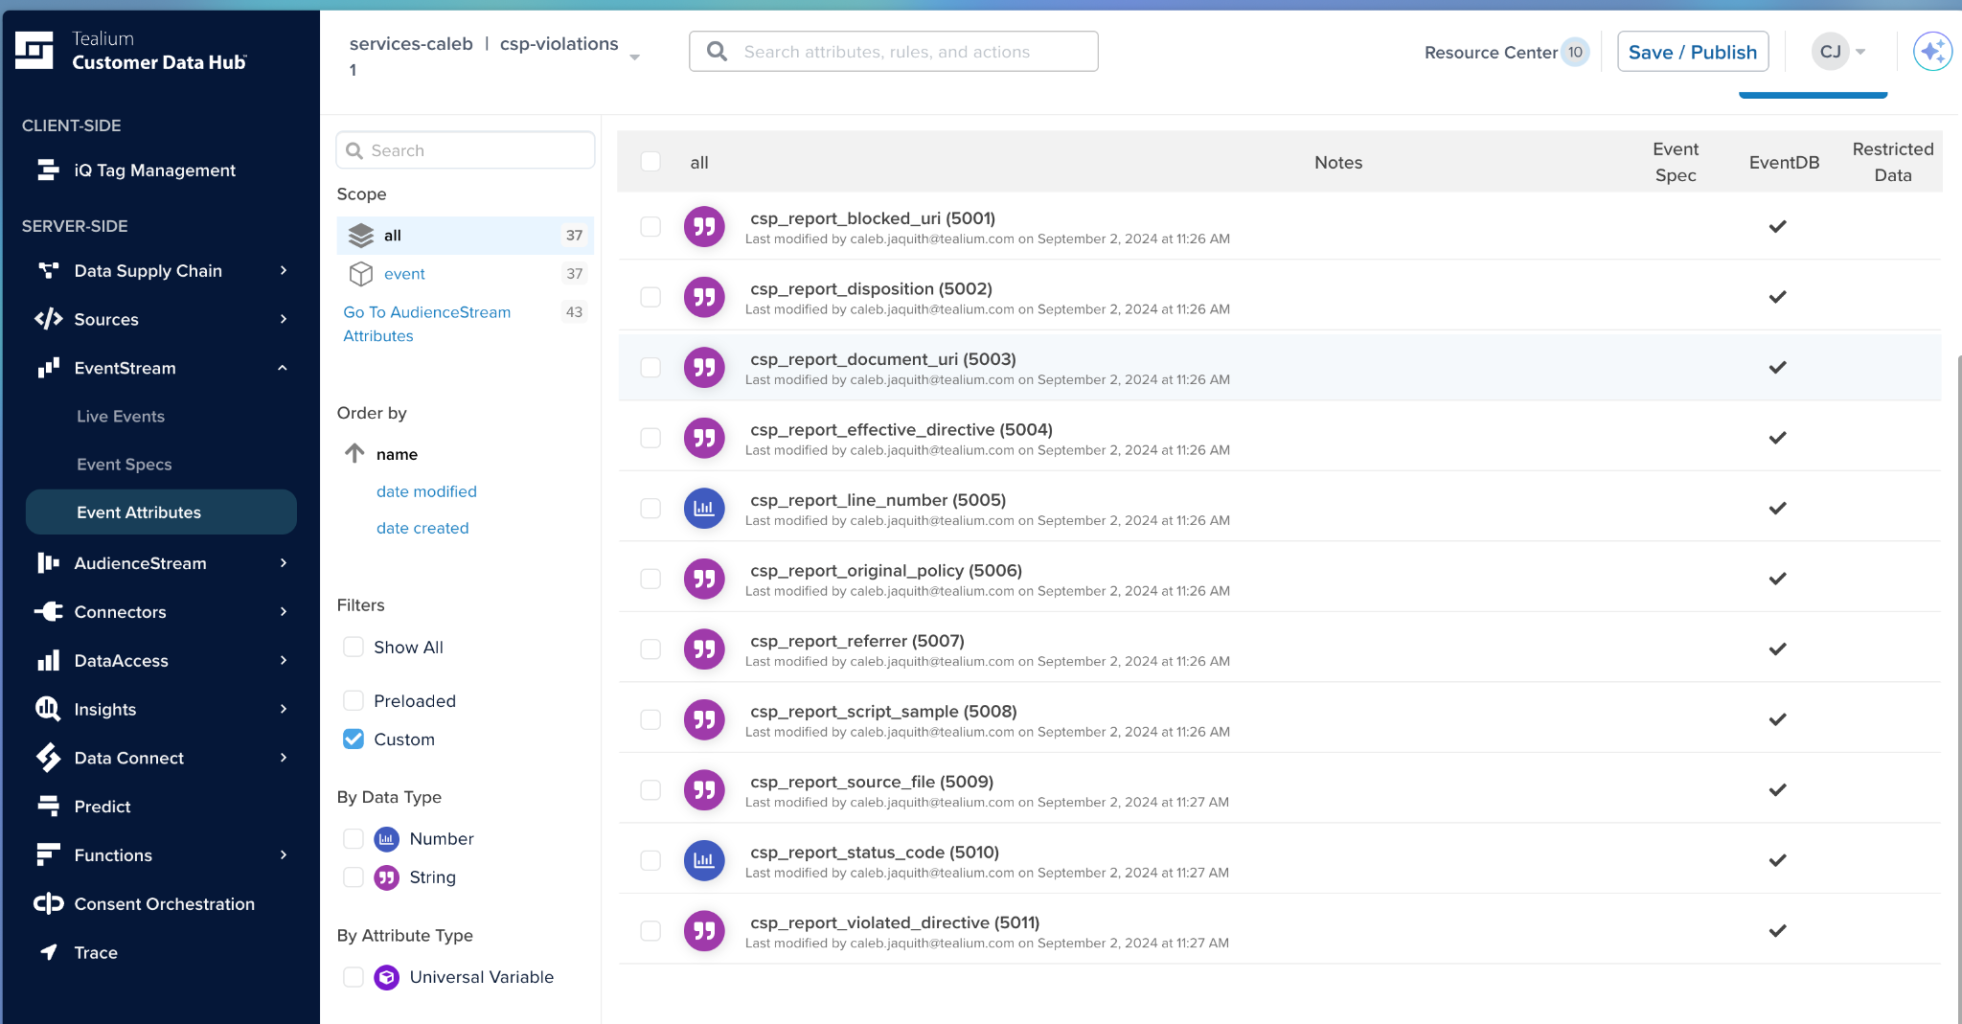This screenshot has height=1024, width=1962.
Task: Select Event Attributes menu item
Action: pyautogui.click(x=161, y=512)
